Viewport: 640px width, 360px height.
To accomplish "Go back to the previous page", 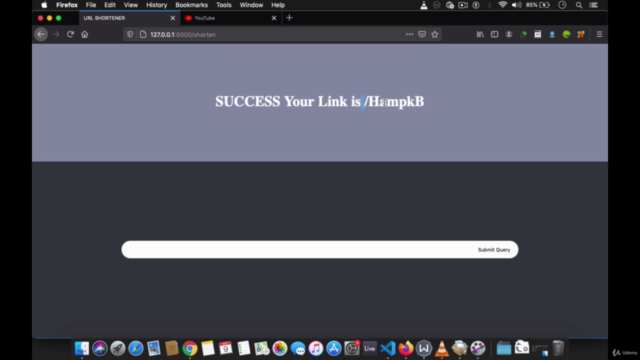I will tap(41, 34).
